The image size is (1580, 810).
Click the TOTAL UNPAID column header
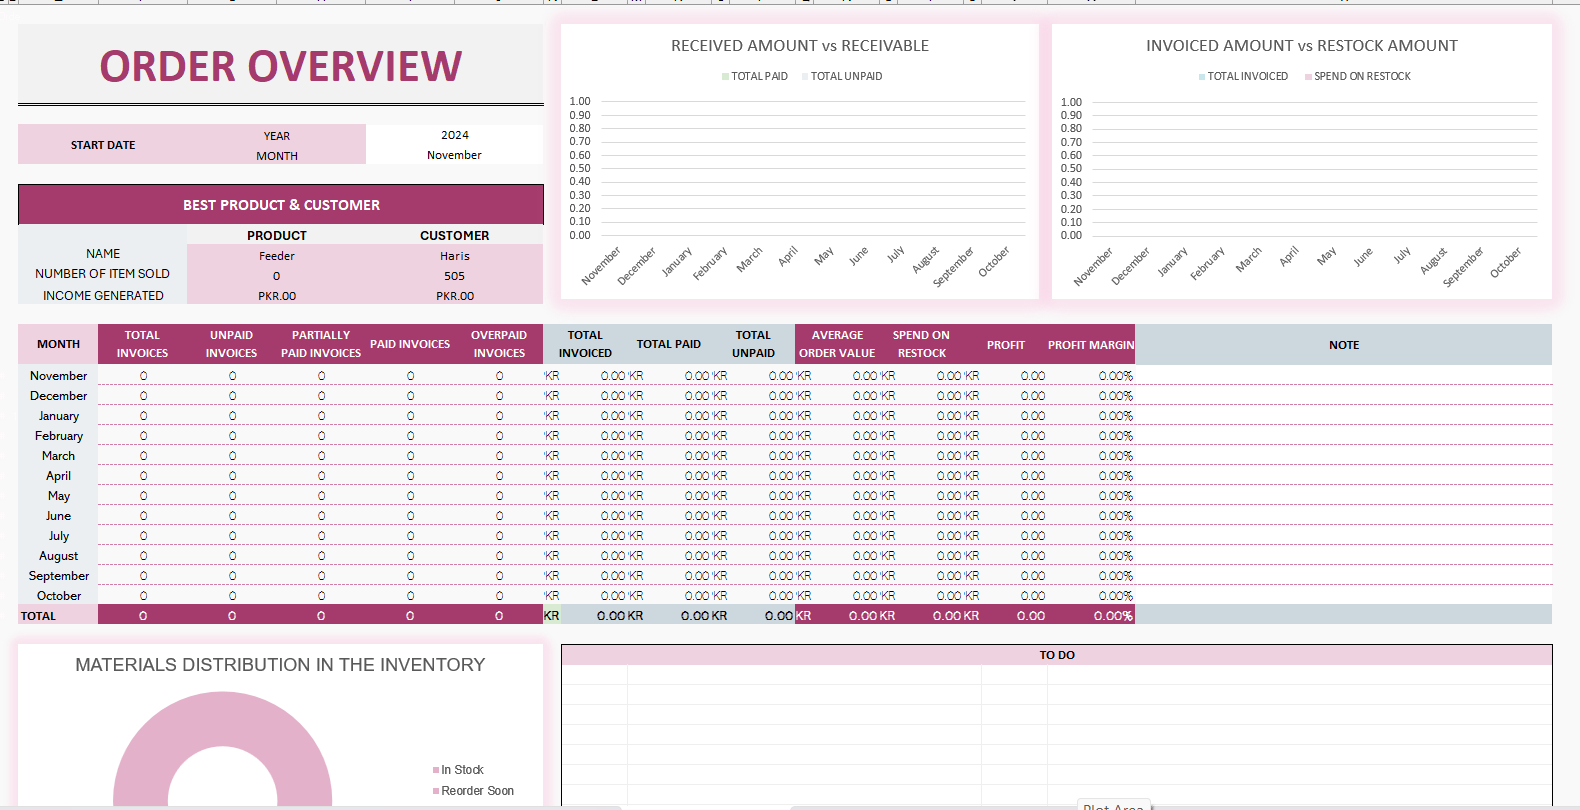point(753,344)
